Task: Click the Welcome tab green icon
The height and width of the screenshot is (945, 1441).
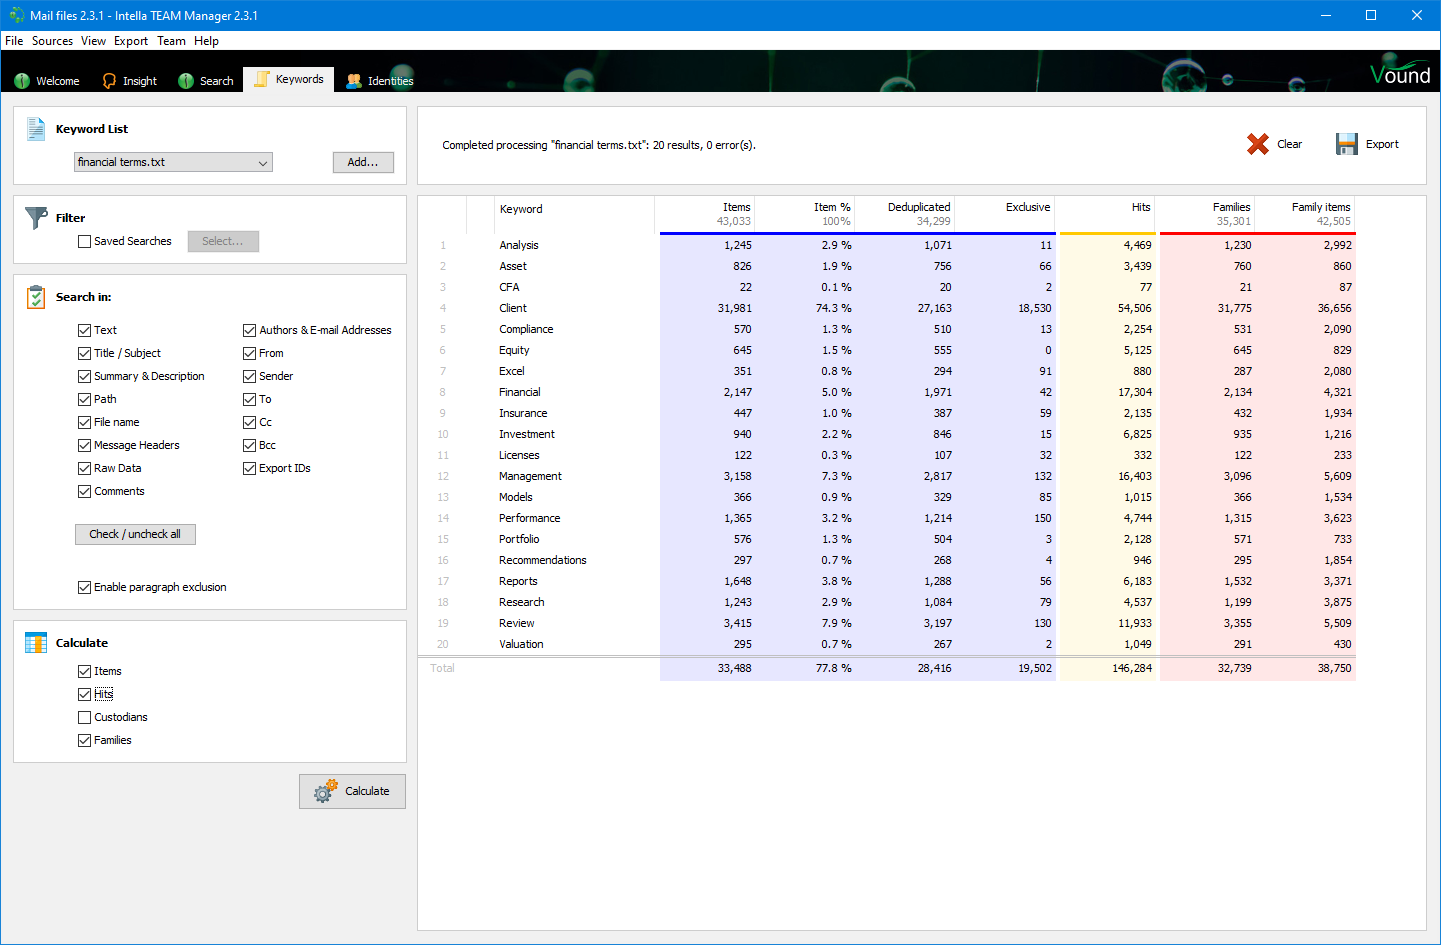Action: 22,81
